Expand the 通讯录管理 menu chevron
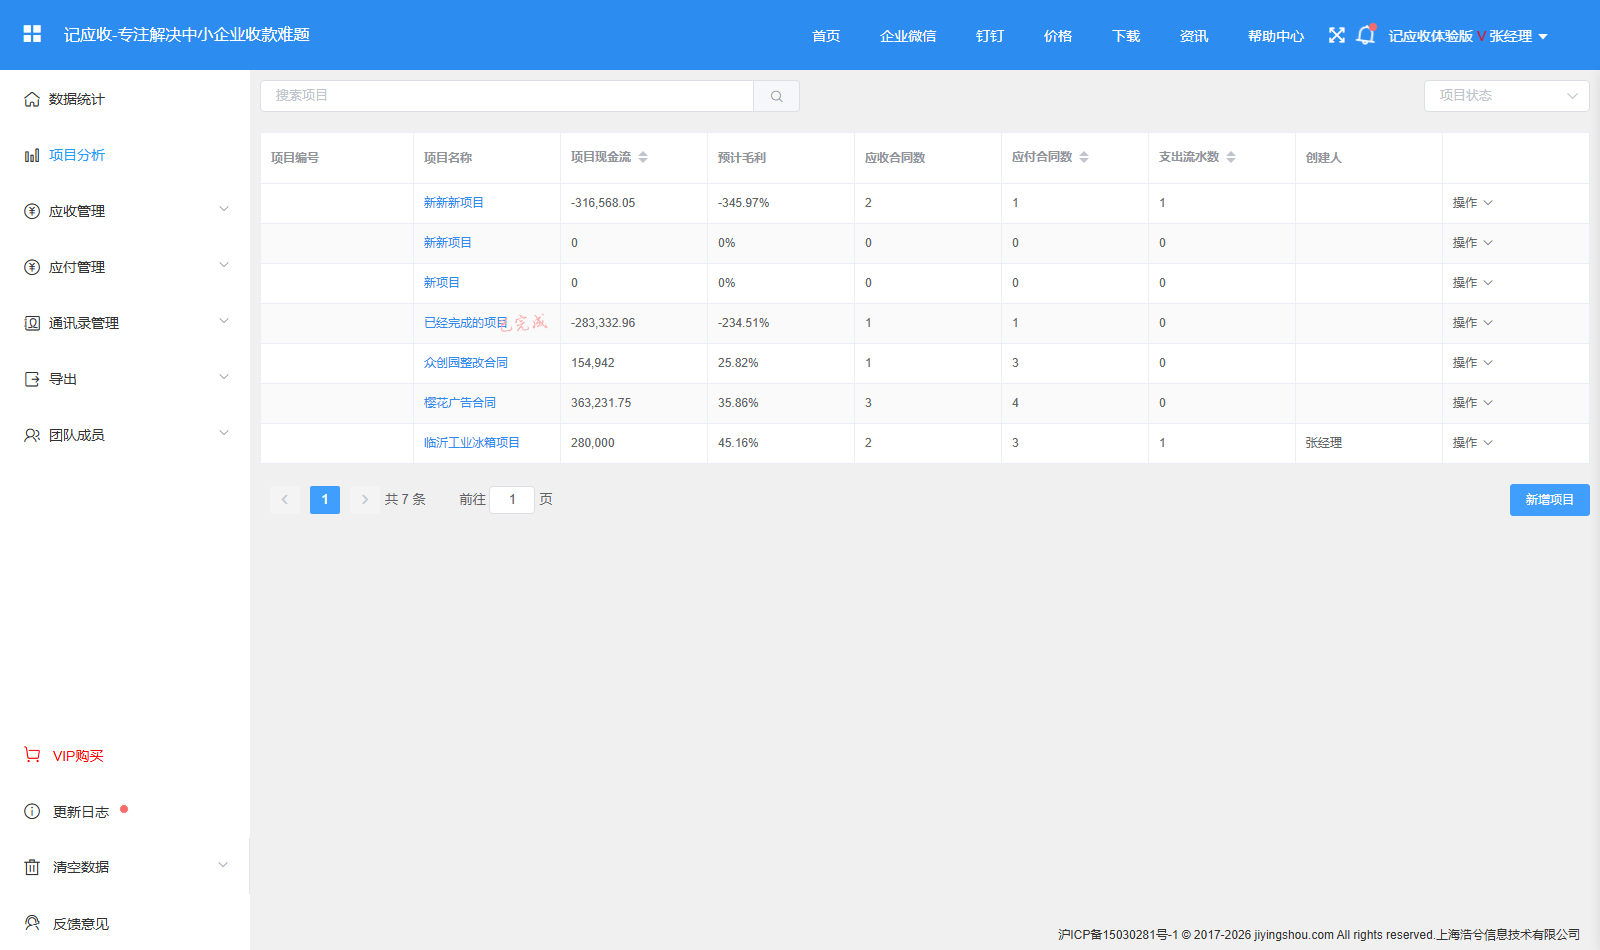The image size is (1600, 950). point(224,321)
